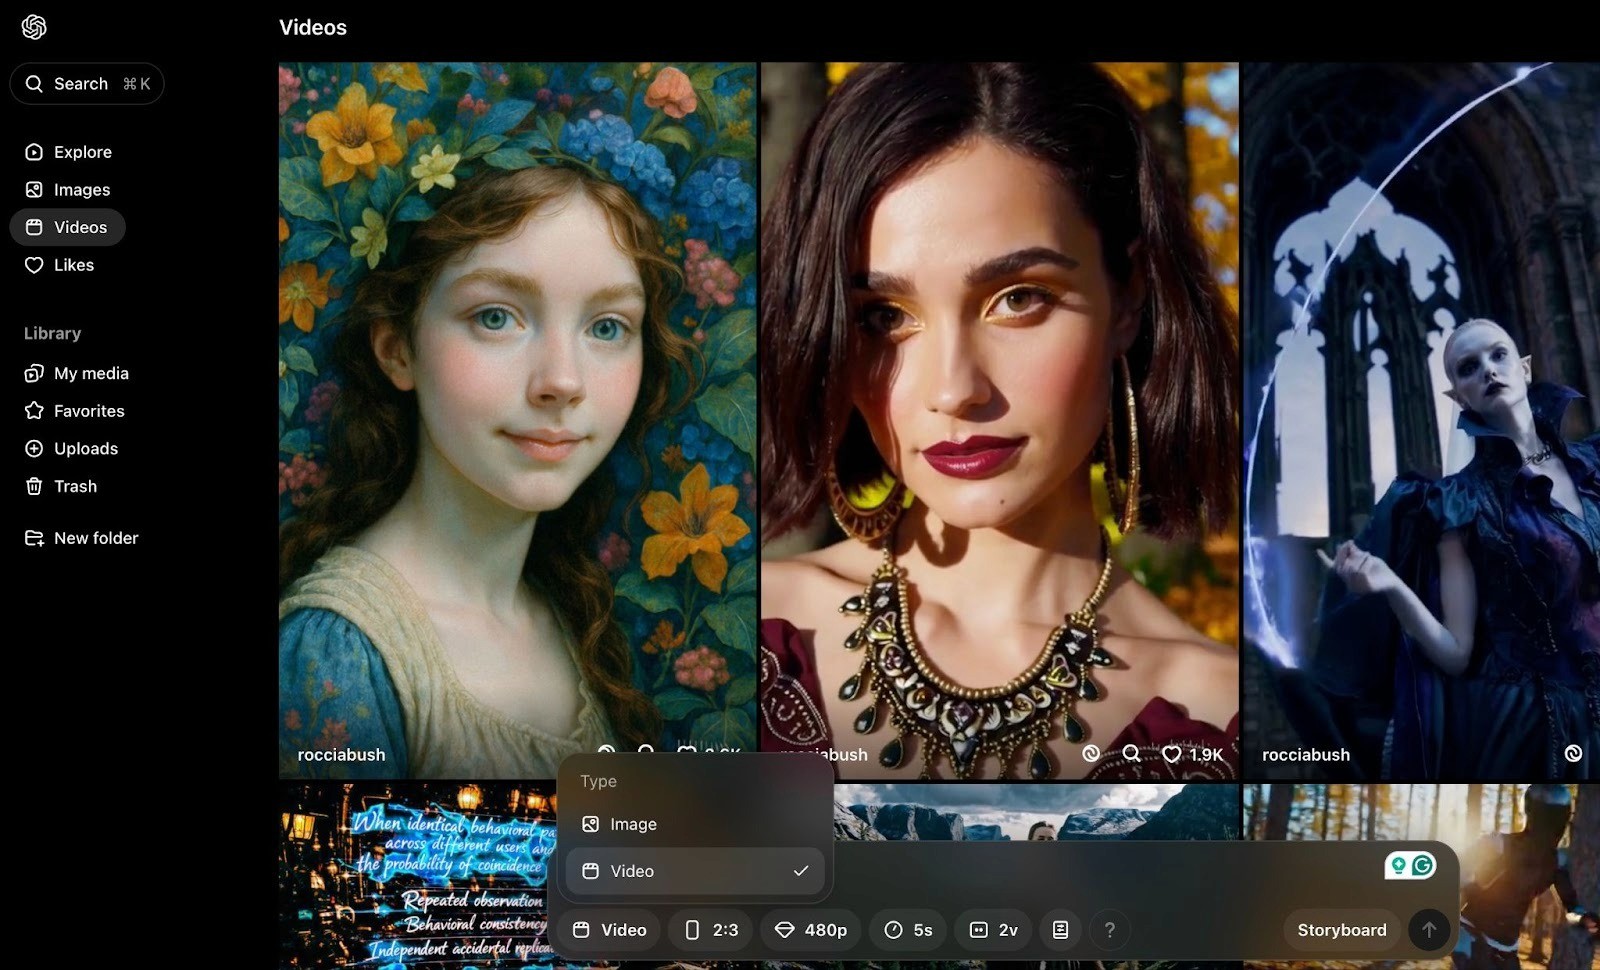Open the 480p resolution dropdown

810,929
